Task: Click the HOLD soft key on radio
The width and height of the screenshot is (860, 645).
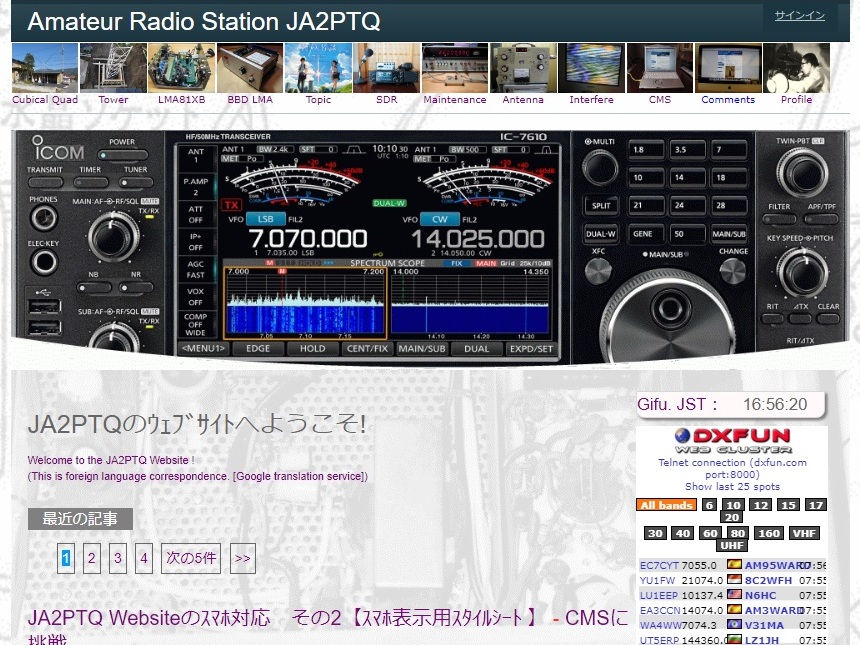Action: 313,349
